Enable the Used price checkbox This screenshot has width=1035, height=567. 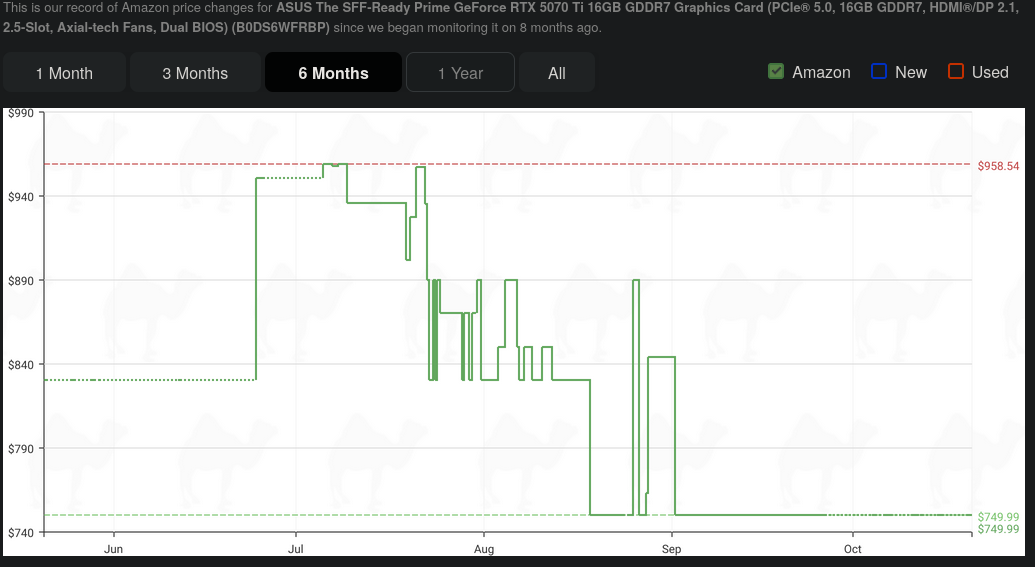pyautogui.click(x=956, y=71)
